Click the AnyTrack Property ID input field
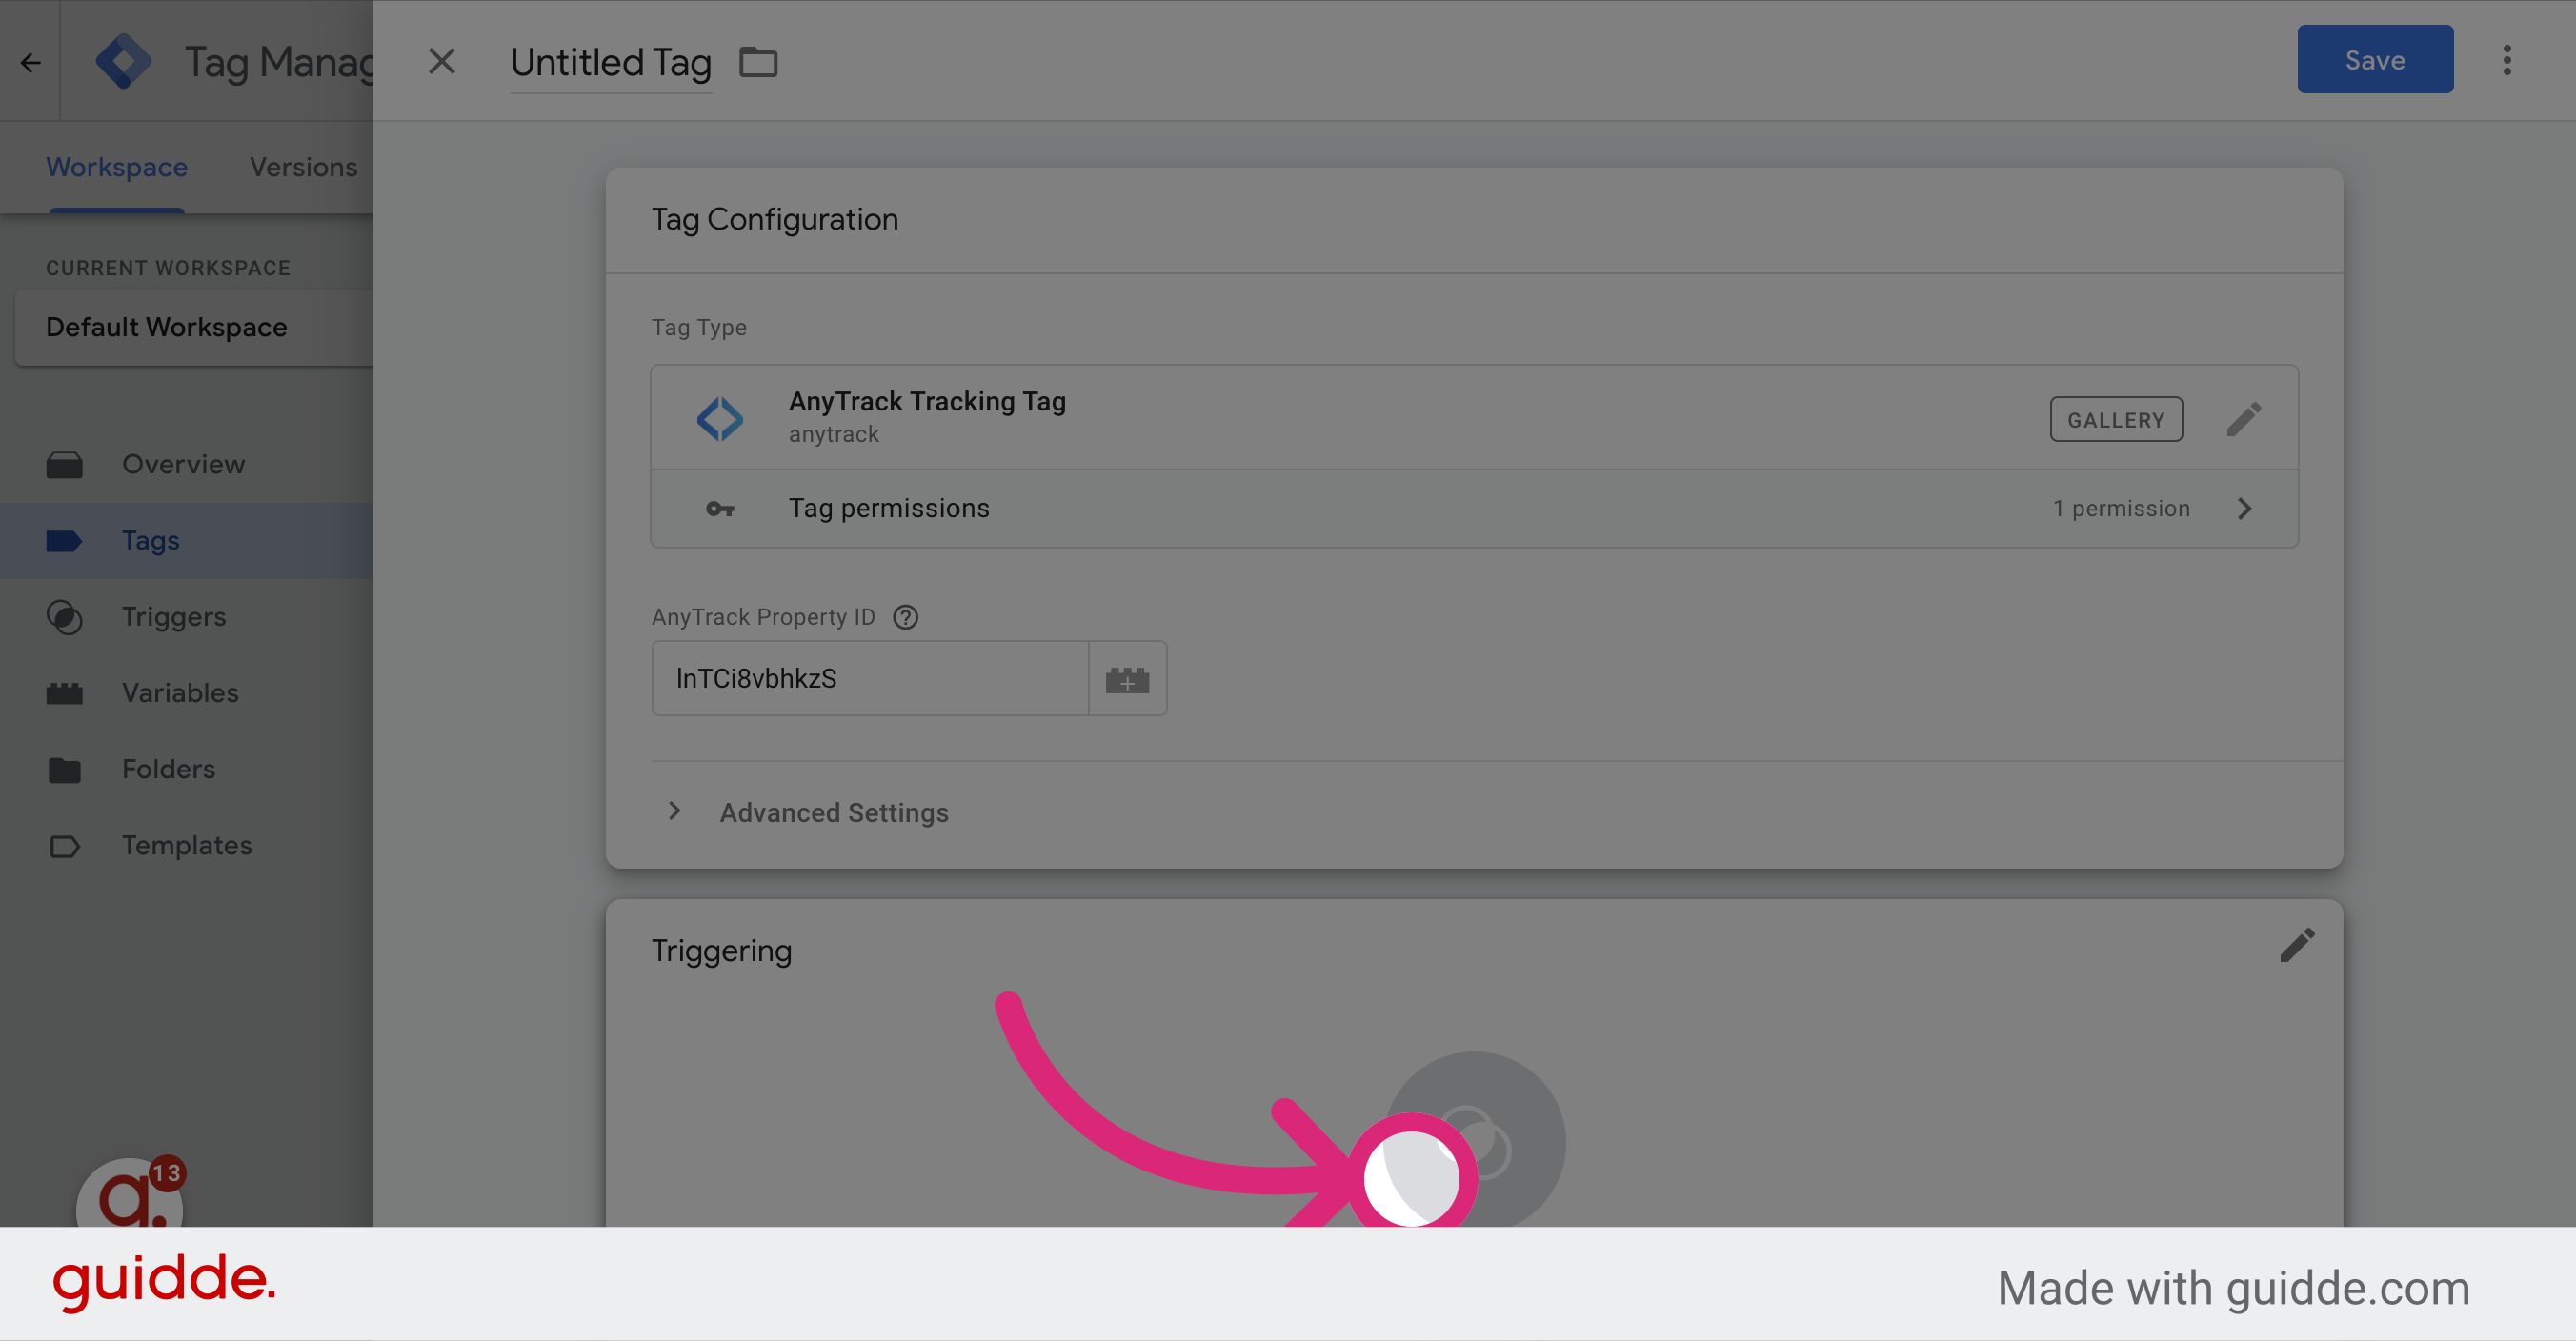This screenshot has height=1341, width=2576. pos(870,678)
